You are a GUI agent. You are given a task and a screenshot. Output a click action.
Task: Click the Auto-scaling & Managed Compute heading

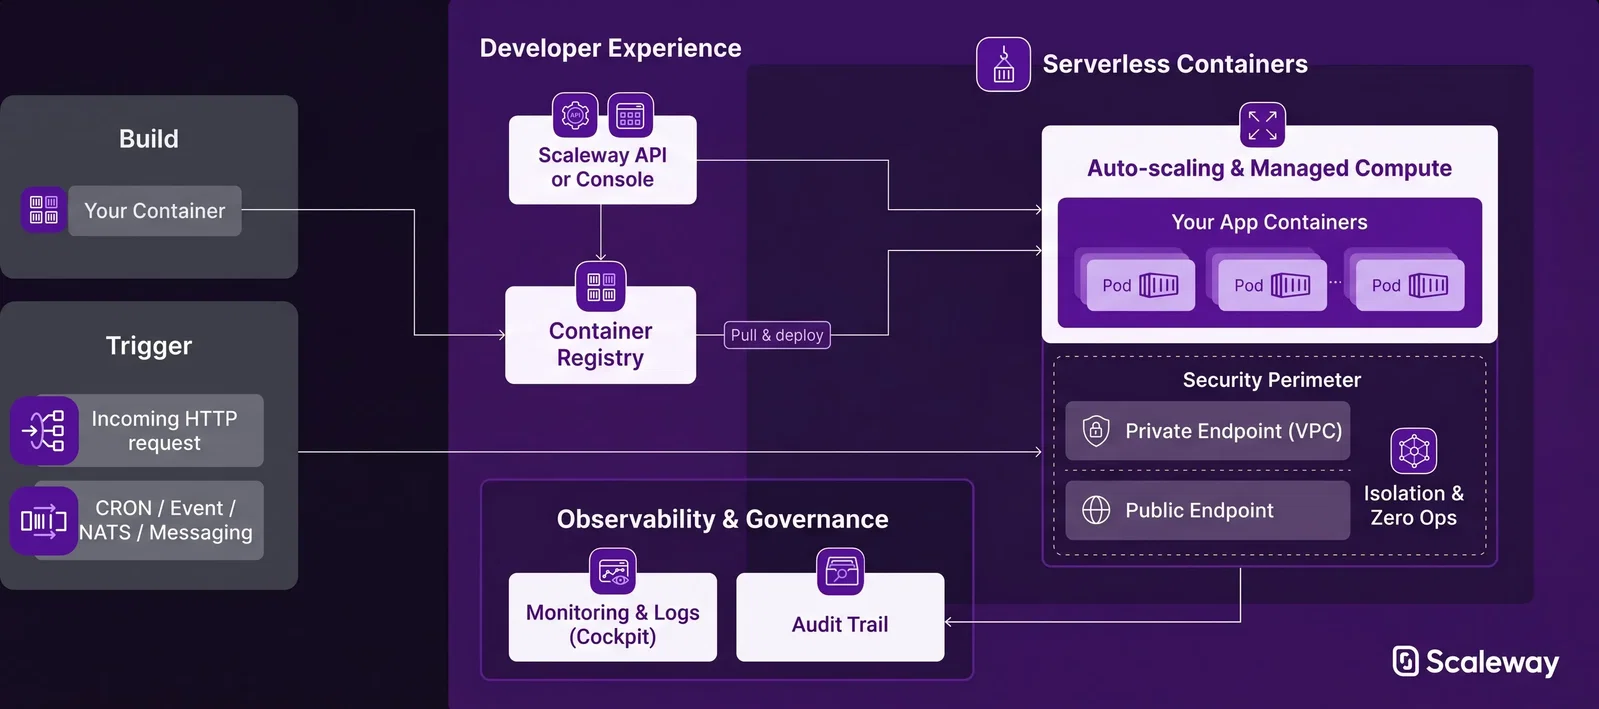tap(1269, 168)
